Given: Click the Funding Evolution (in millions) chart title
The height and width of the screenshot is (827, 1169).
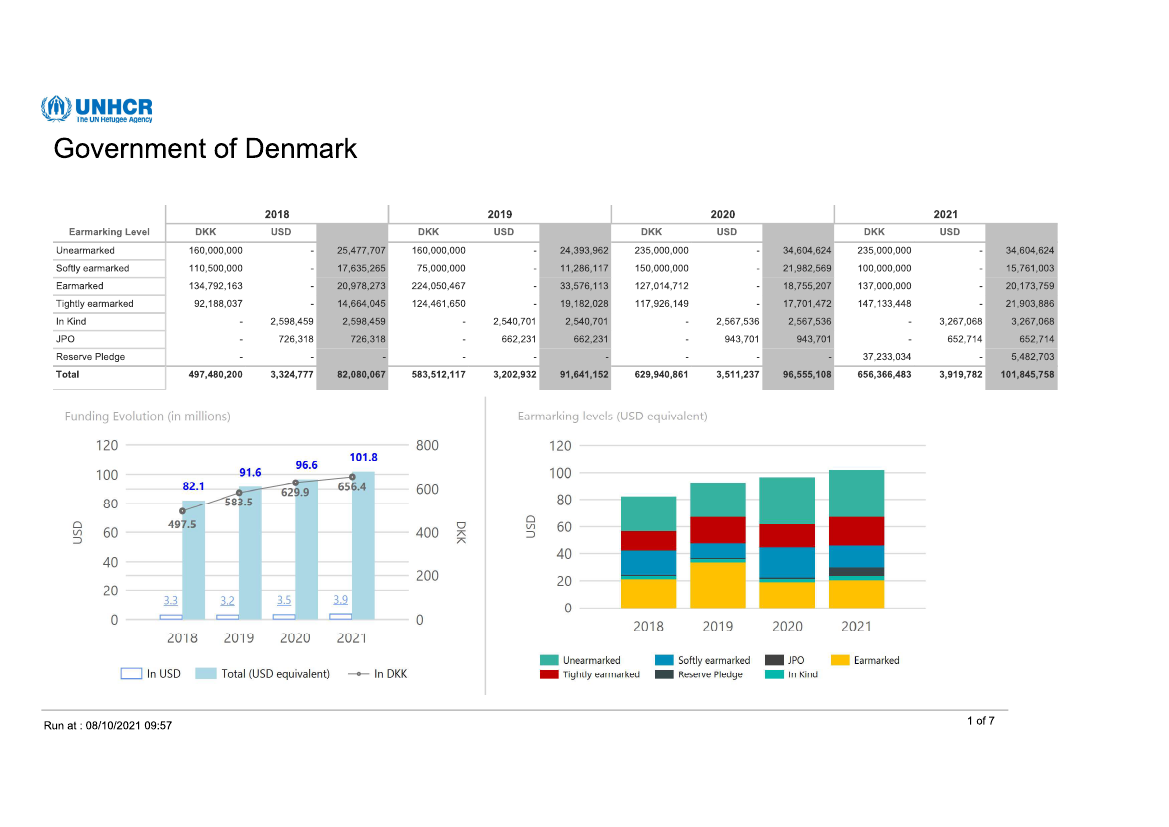Looking at the screenshot, I should click(x=148, y=416).
